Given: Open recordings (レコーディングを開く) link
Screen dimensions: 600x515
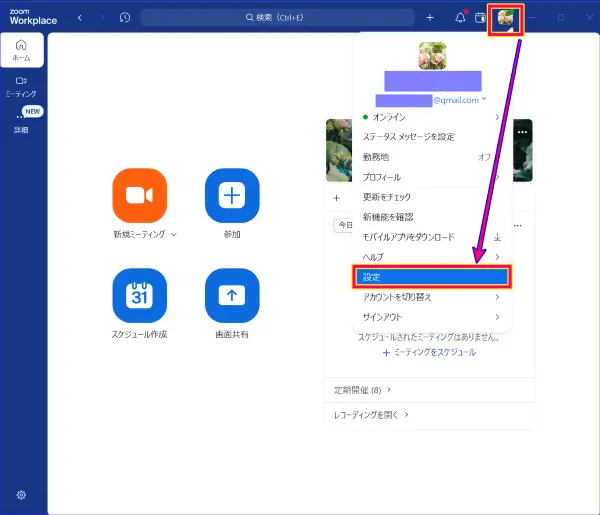Looking at the screenshot, I should point(371,415).
